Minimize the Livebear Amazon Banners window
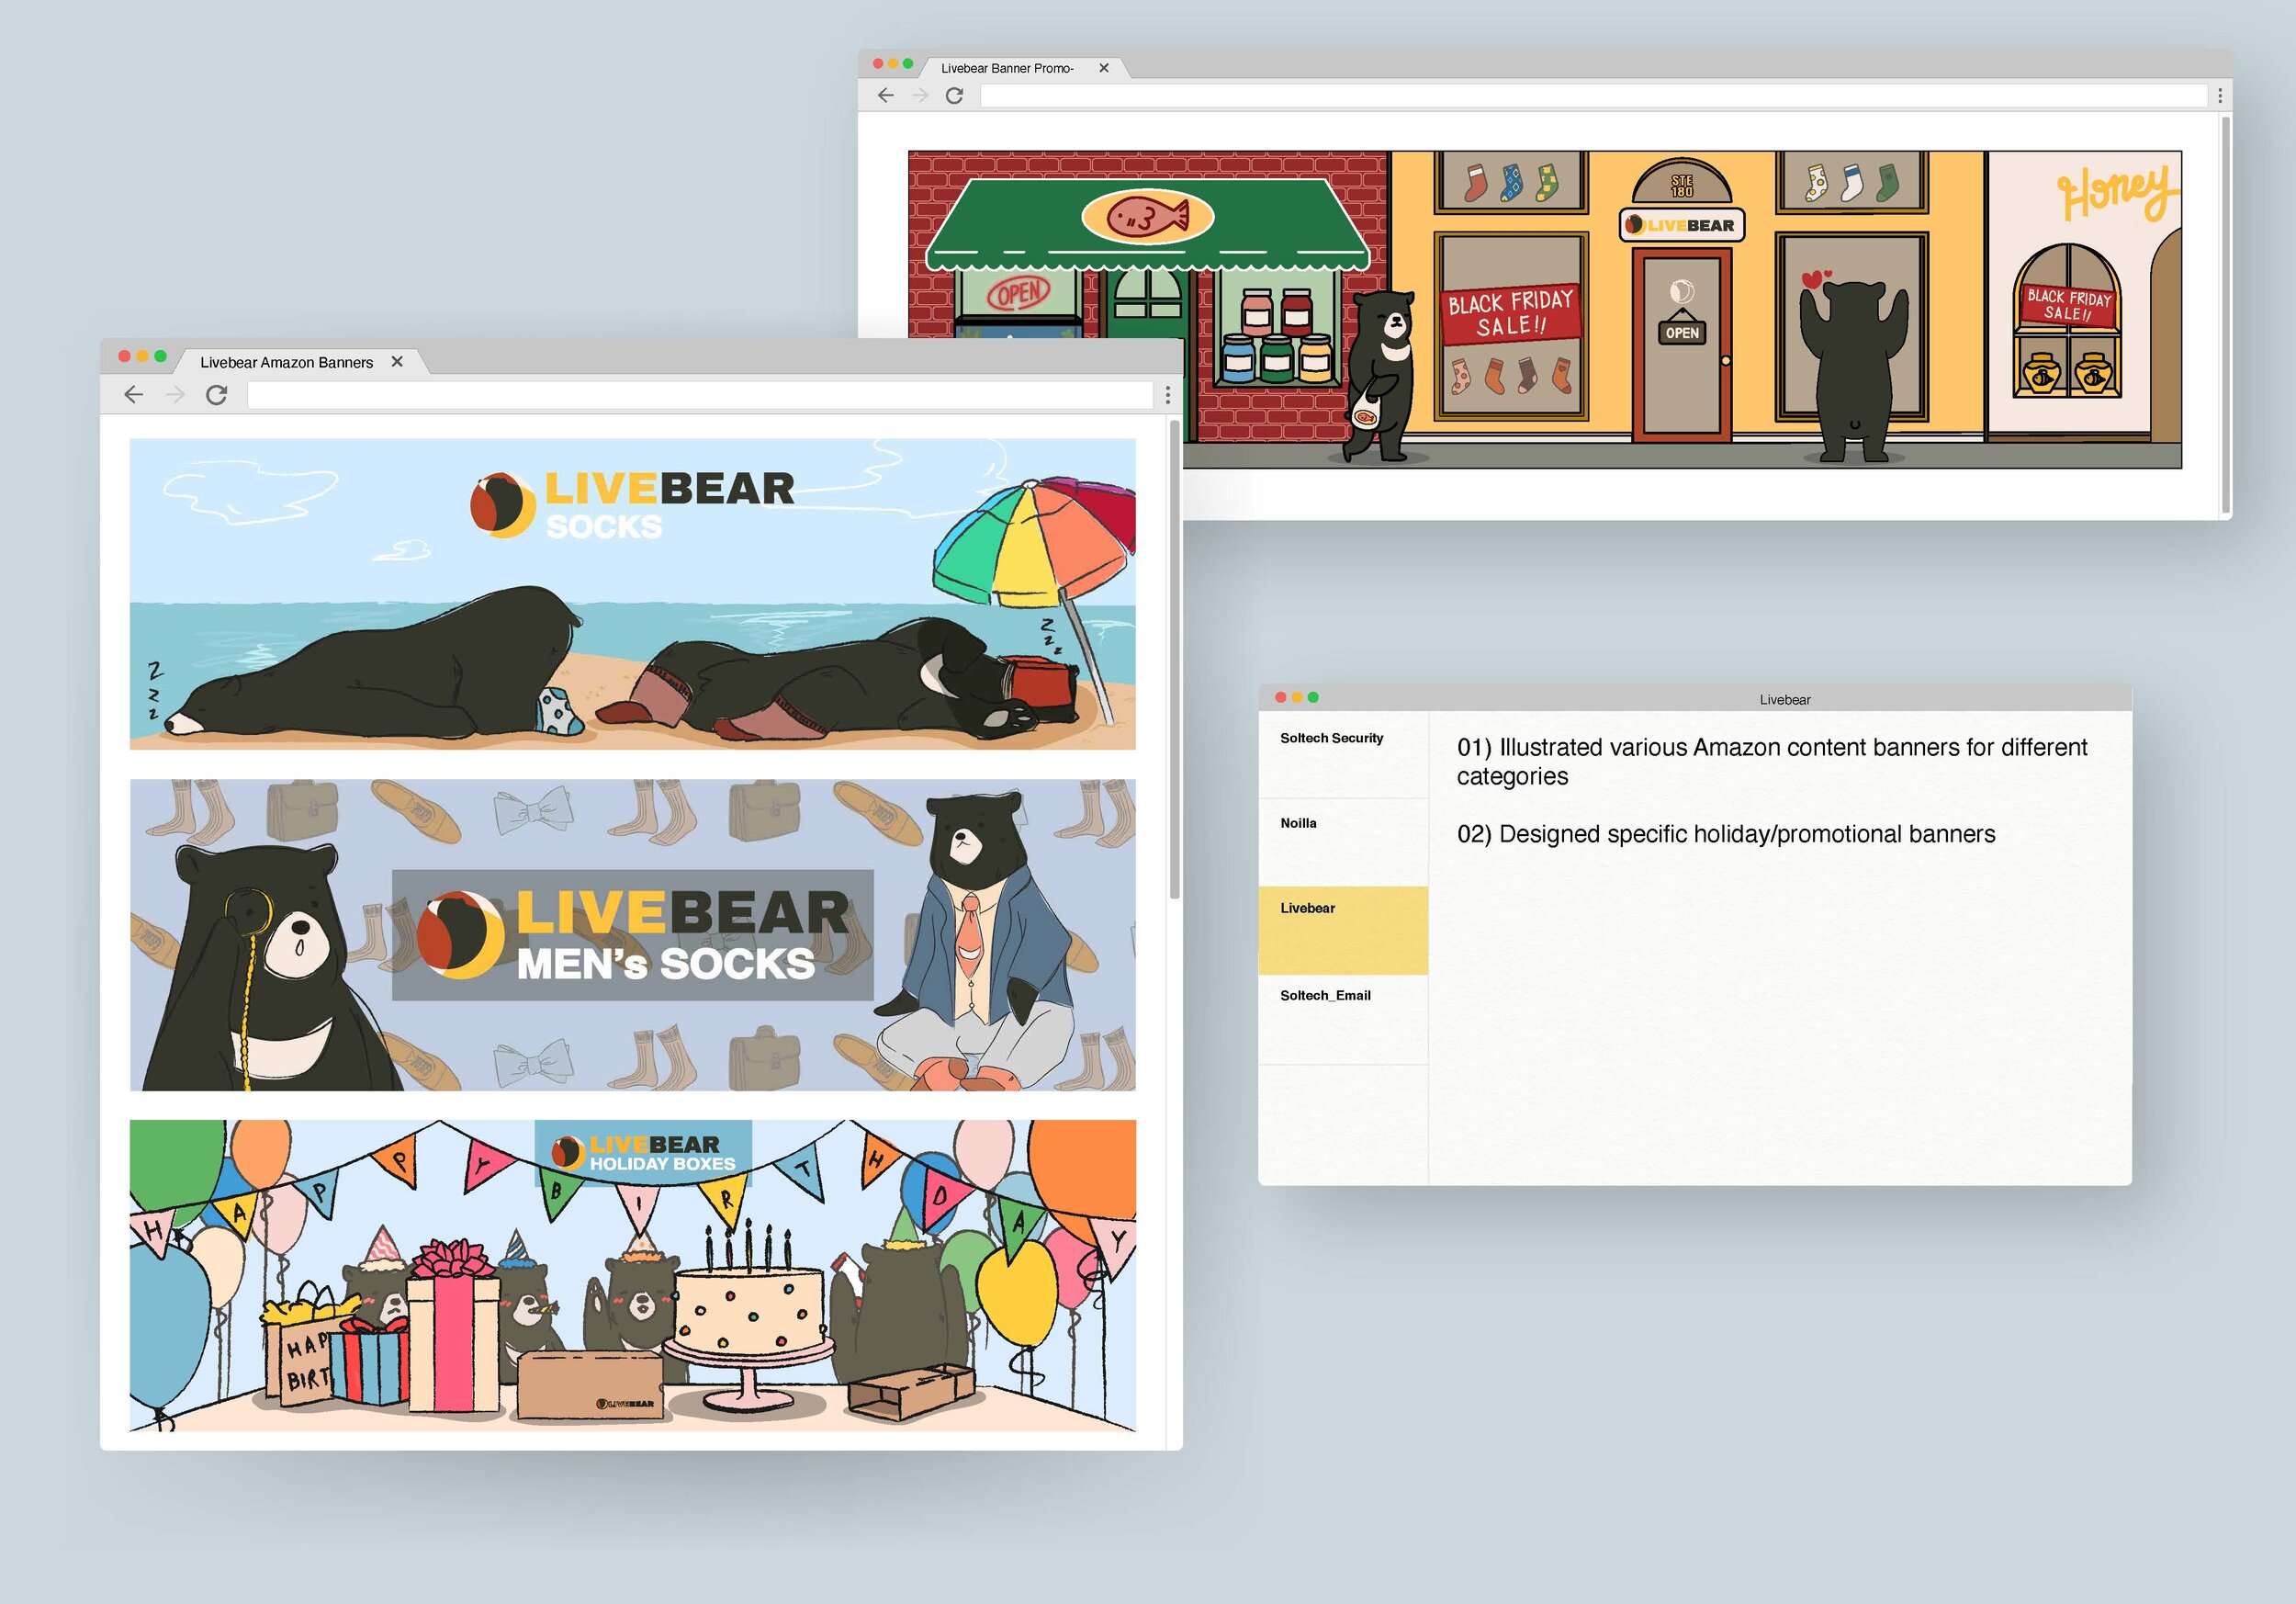This screenshot has height=1604, width=2296. [143, 356]
